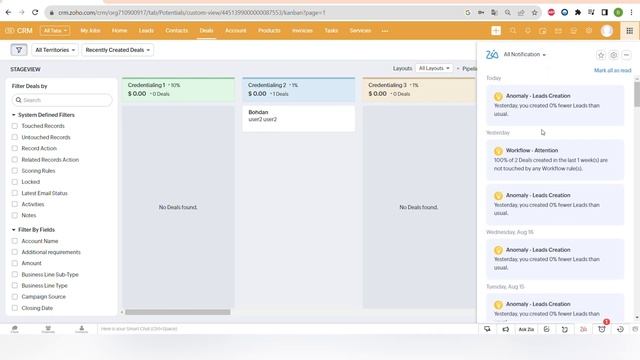Open the apps grid launcher icon
The width and height of the screenshot is (640, 360).
(x=629, y=31)
